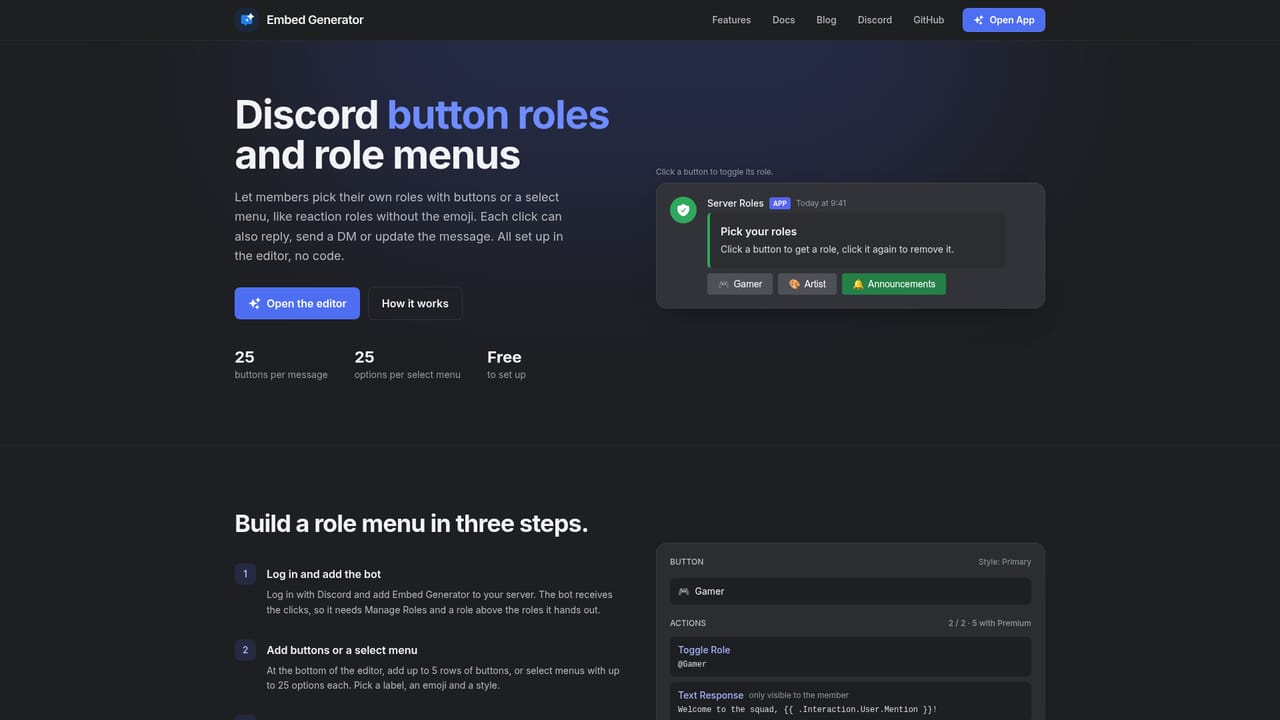Click the 'options per select menu' stat label
Viewport: 1280px width, 720px height.
click(x=407, y=375)
